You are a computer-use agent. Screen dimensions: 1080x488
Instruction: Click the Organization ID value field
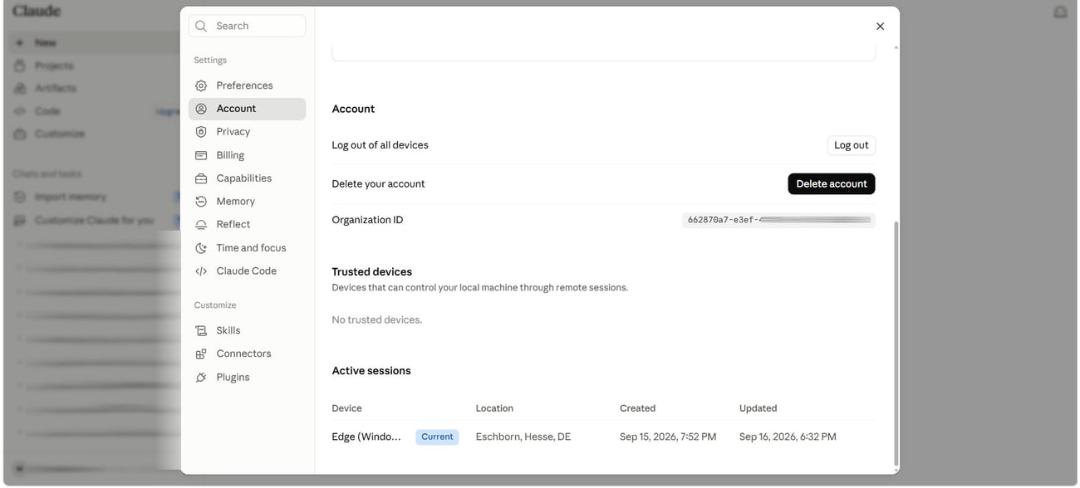[x=778, y=220]
